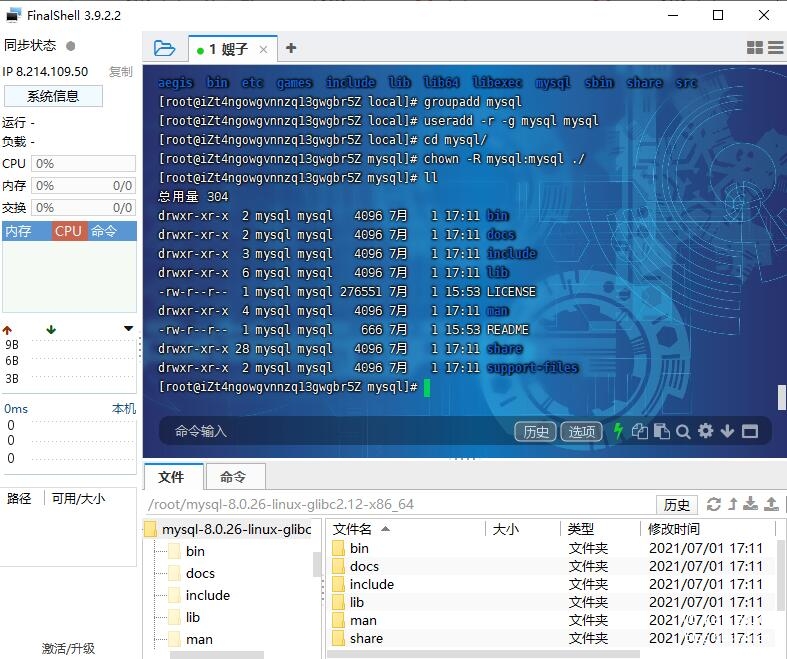Click the paste icon in terminal bar
The image size is (787, 659).
662,432
